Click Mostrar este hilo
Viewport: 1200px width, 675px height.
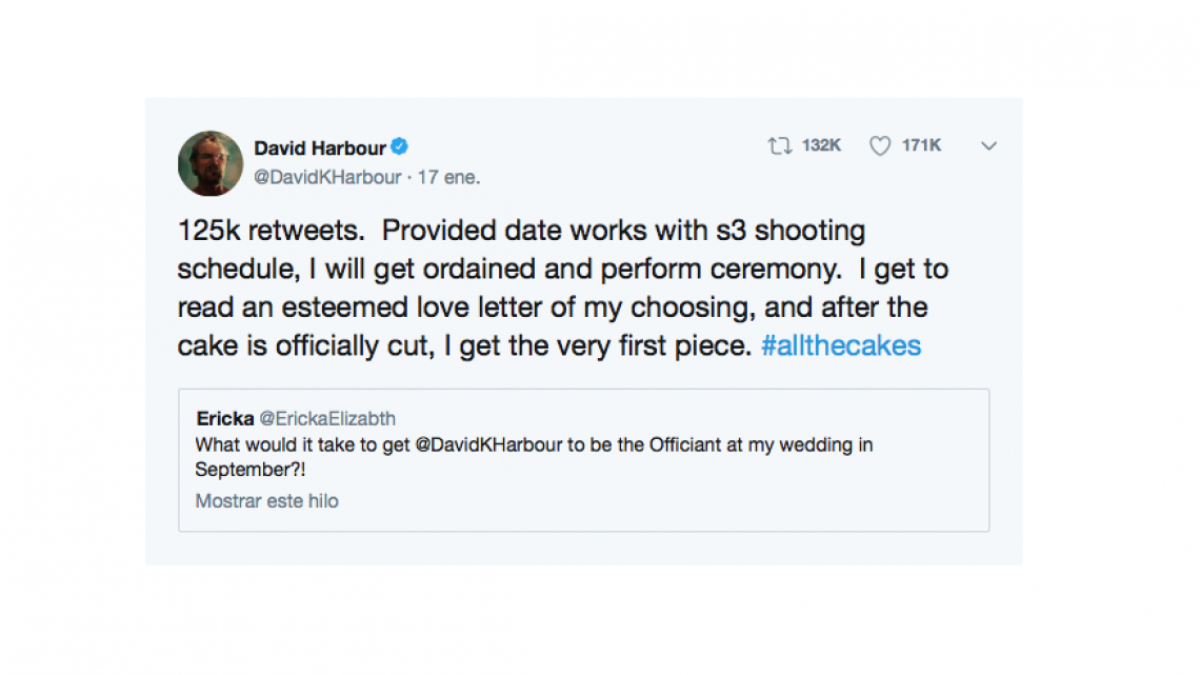[266, 501]
